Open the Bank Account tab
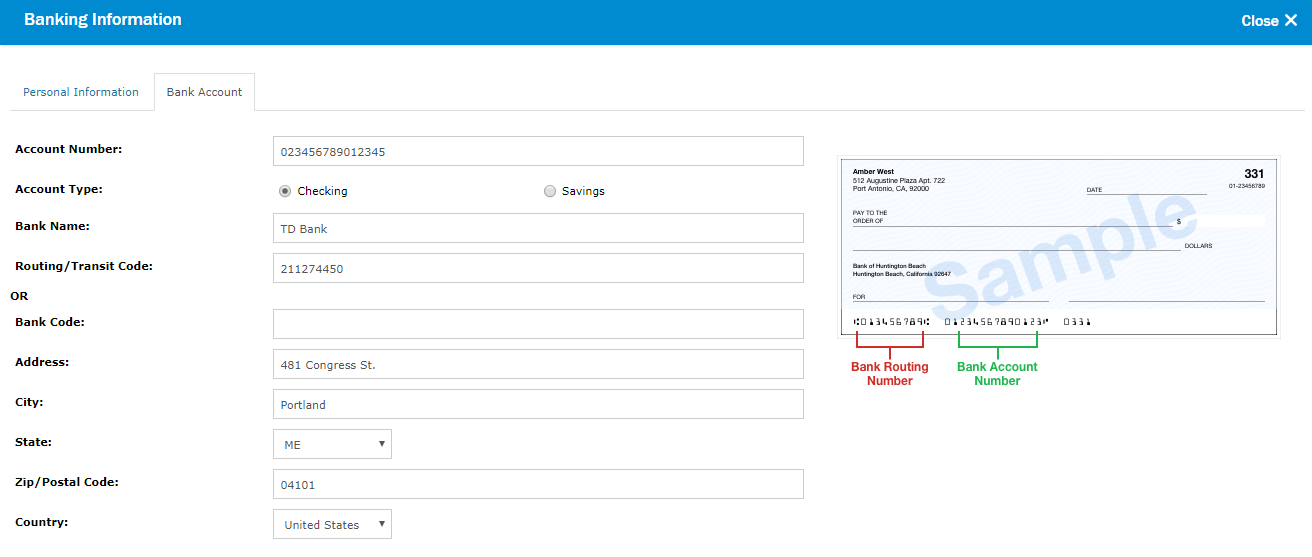 (204, 92)
